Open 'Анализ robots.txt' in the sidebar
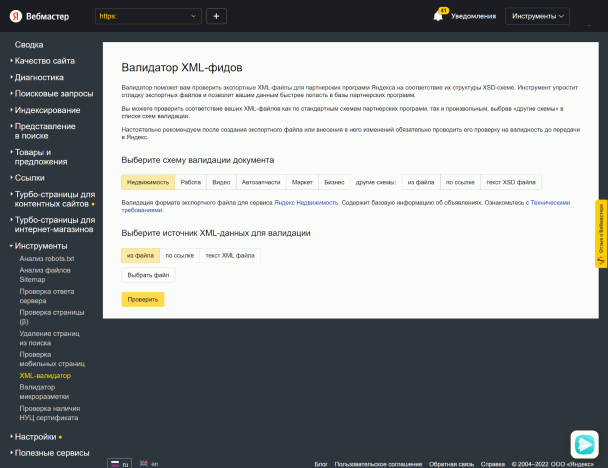 click(x=47, y=259)
